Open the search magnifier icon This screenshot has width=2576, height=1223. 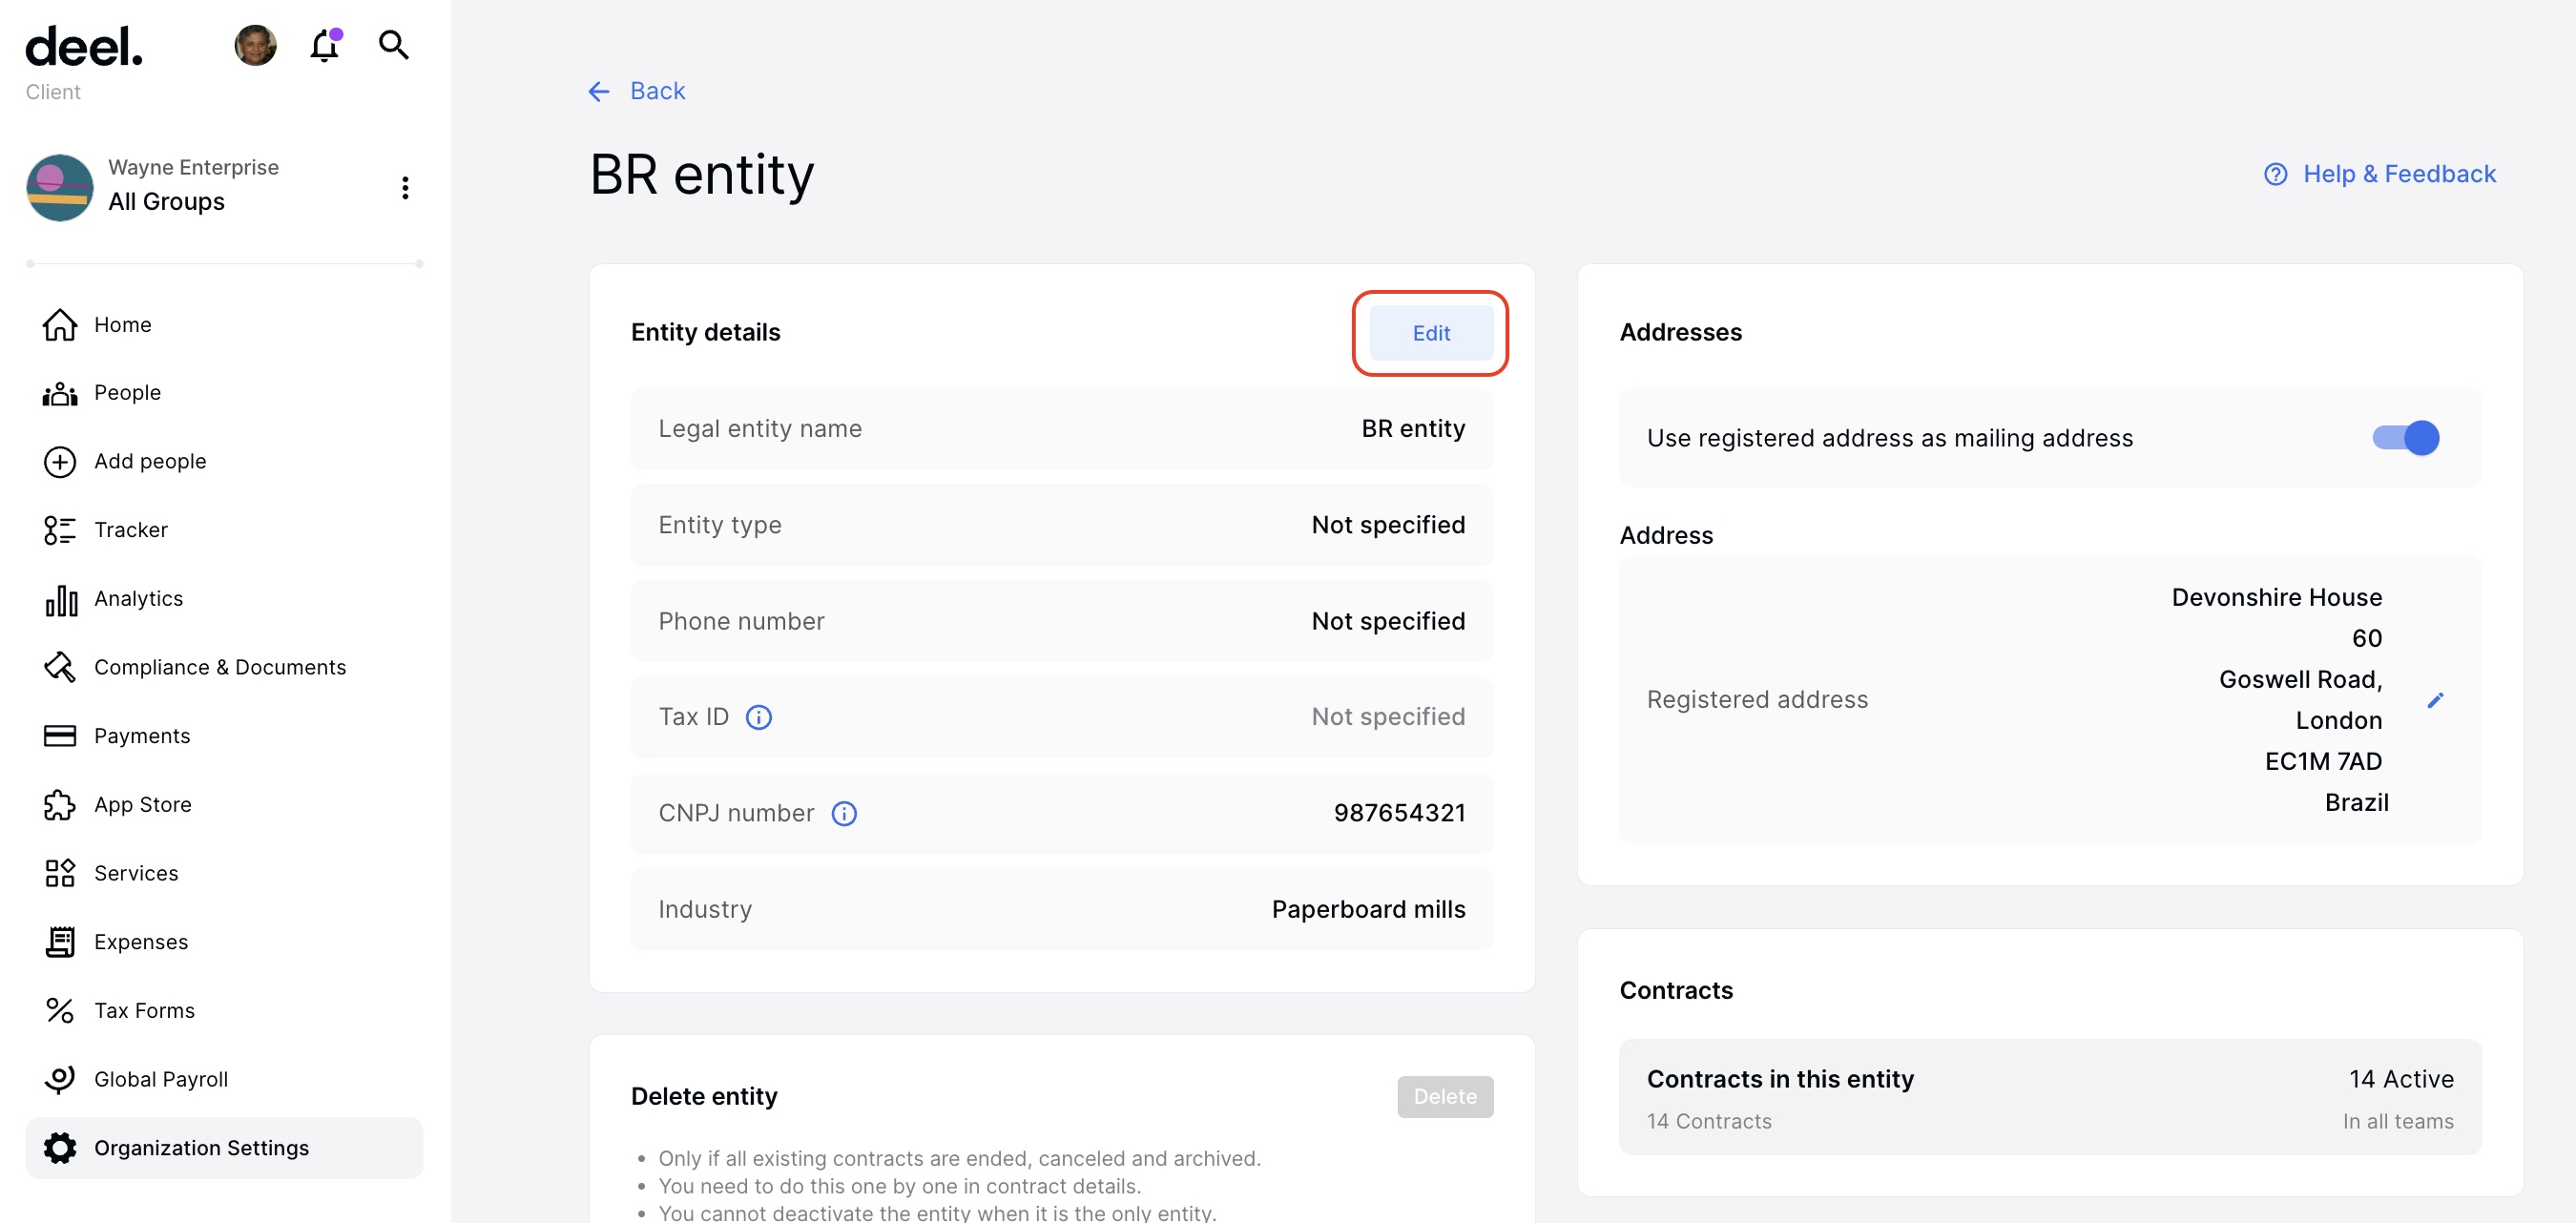(393, 45)
